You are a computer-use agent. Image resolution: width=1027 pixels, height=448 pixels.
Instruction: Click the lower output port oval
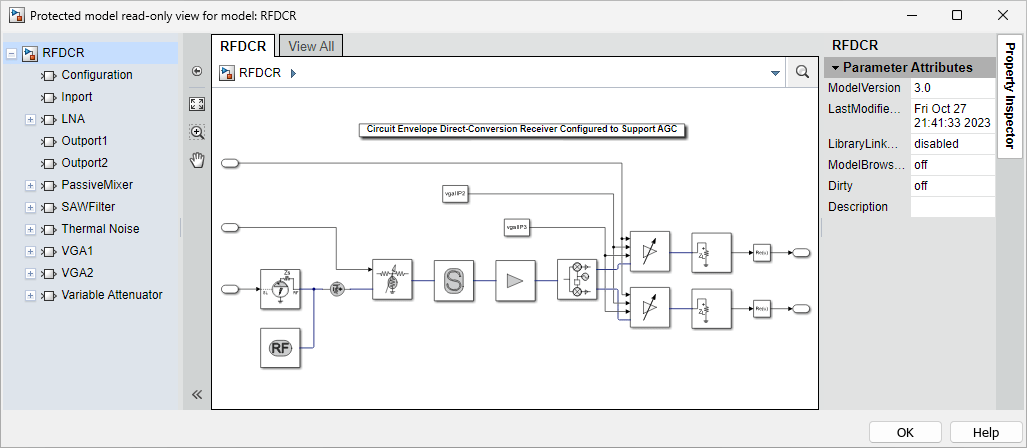(x=802, y=308)
